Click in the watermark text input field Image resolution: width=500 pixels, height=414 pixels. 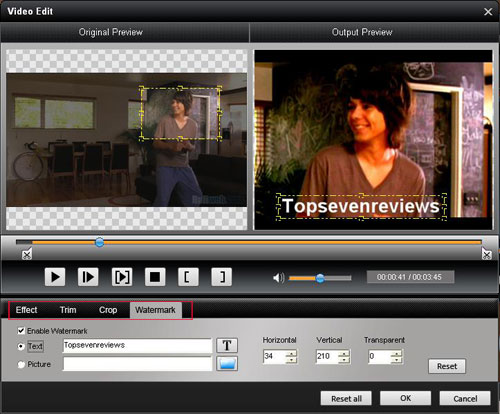pyautogui.click(x=137, y=345)
